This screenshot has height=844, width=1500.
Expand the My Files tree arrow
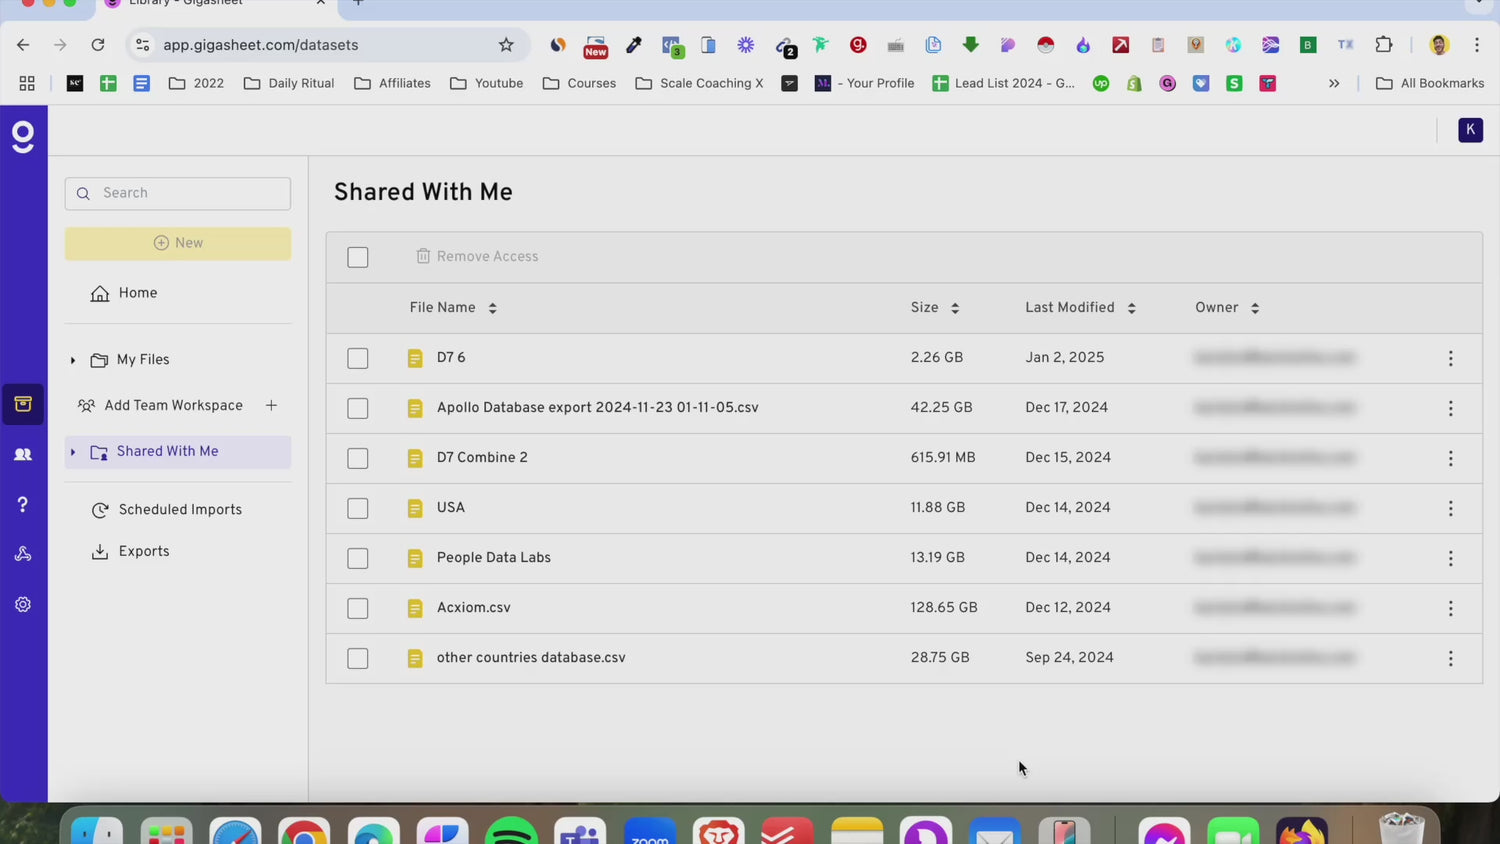tap(73, 360)
